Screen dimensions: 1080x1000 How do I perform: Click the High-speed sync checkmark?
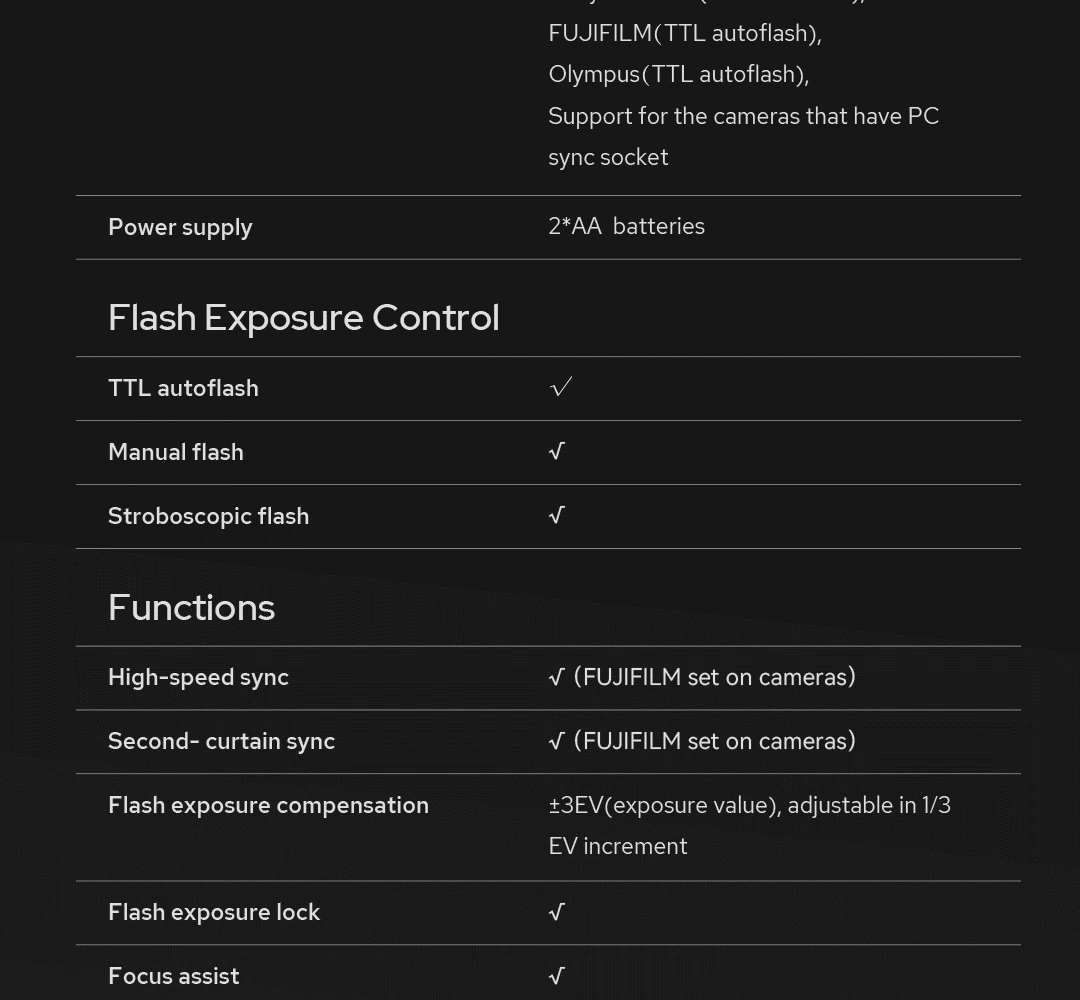click(x=557, y=678)
